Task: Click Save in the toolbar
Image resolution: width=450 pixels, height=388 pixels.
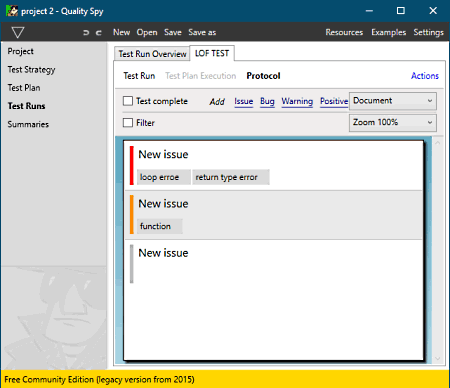Action: 173,32
